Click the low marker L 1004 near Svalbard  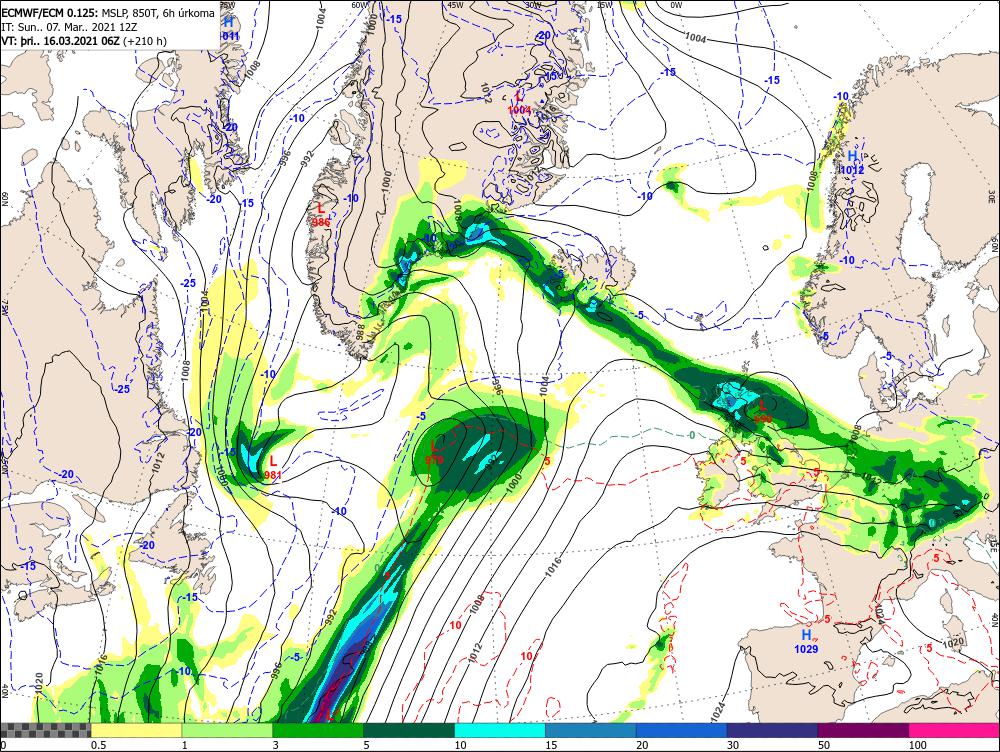click(x=519, y=103)
